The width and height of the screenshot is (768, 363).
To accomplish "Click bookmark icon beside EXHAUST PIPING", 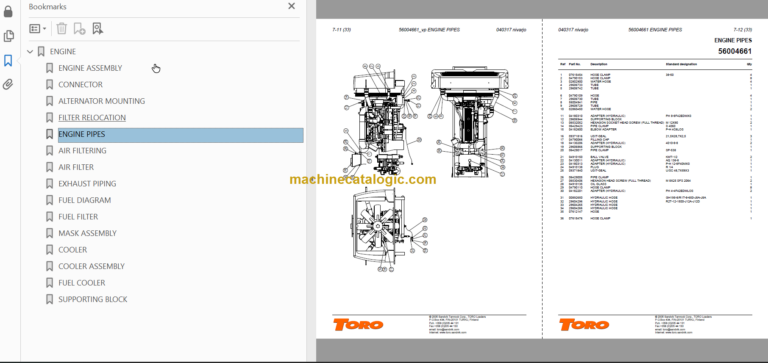I will coord(49,184).
